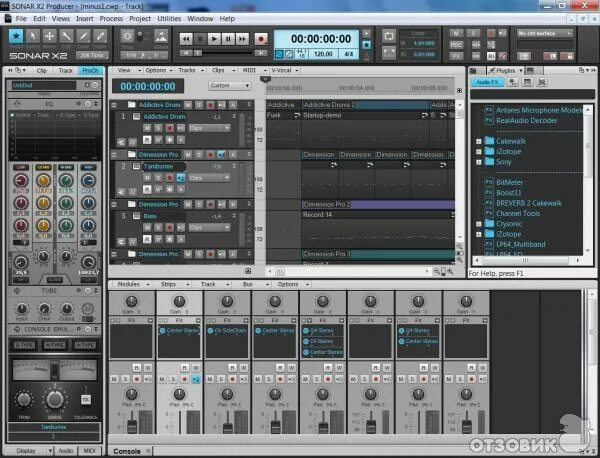Select the Erase tool
The height and width of the screenshot is (458, 600).
tap(100, 36)
